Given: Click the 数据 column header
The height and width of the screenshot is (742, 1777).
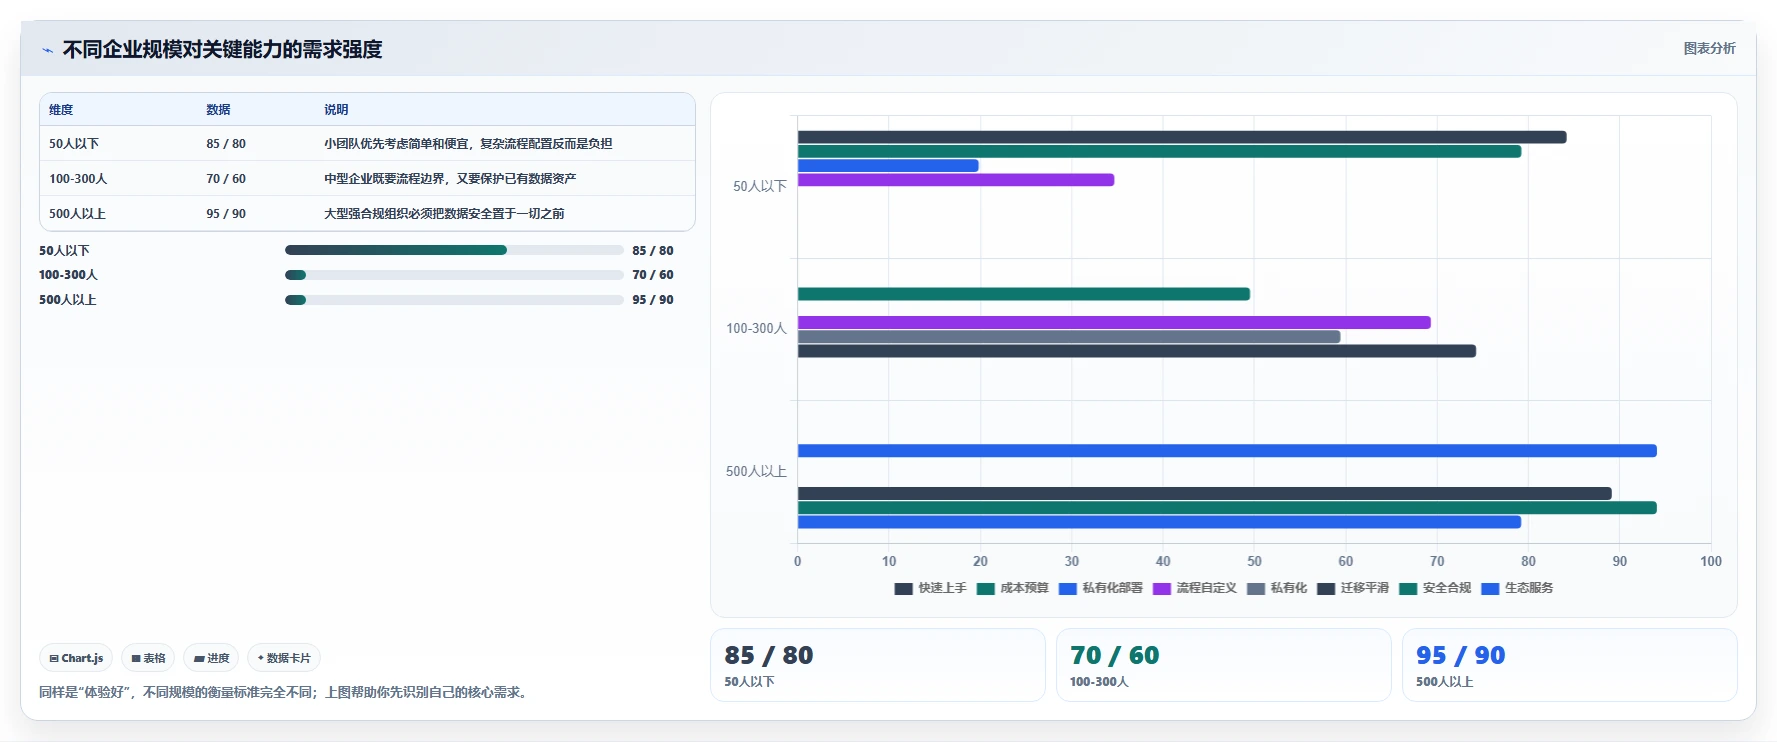Looking at the screenshot, I should [x=218, y=110].
